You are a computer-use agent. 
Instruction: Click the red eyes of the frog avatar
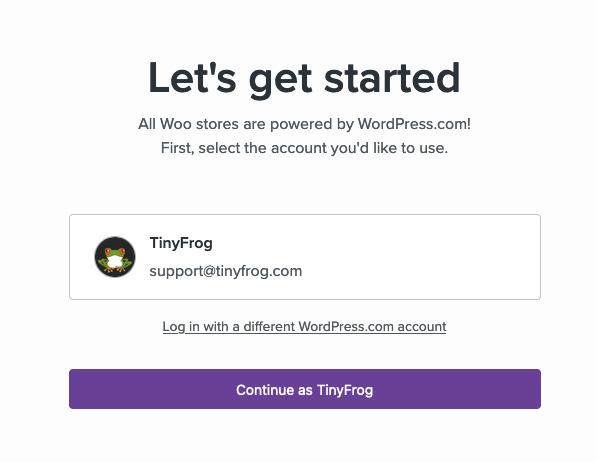coord(115,251)
